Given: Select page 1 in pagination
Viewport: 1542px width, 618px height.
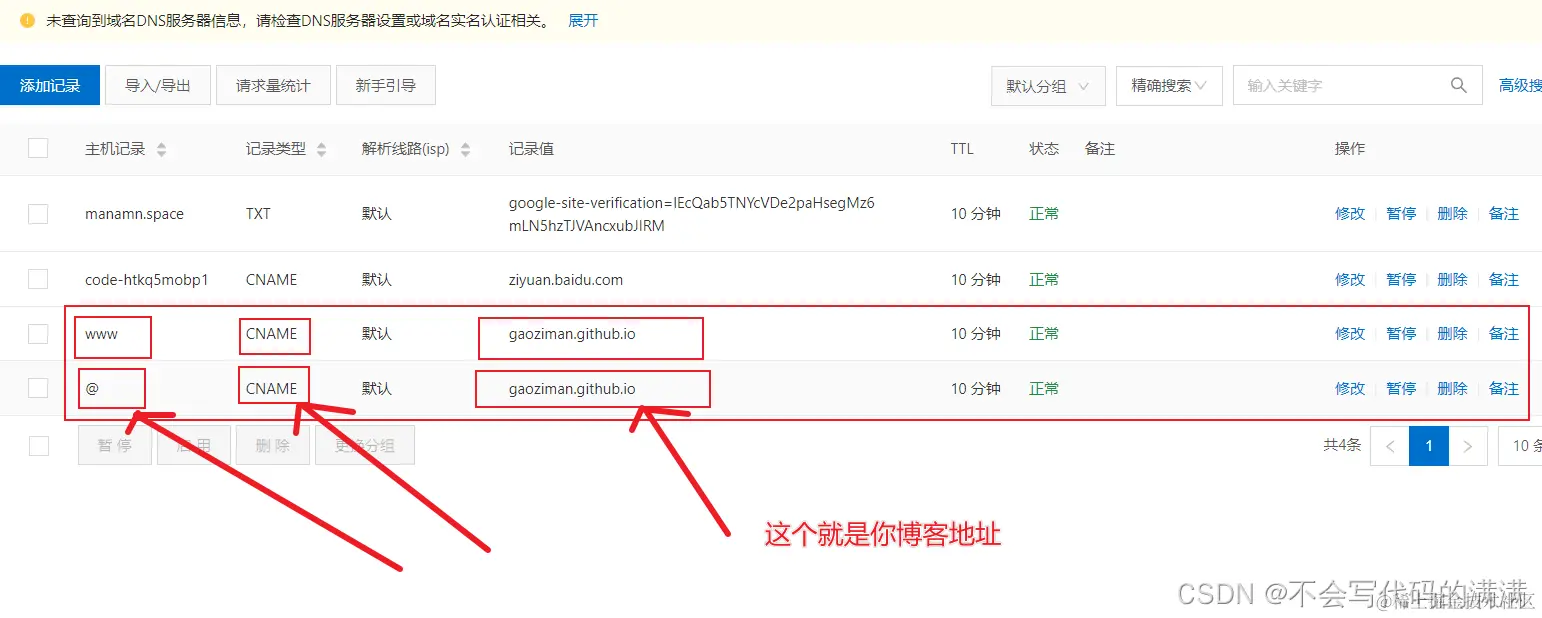Looking at the screenshot, I should click(1429, 446).
